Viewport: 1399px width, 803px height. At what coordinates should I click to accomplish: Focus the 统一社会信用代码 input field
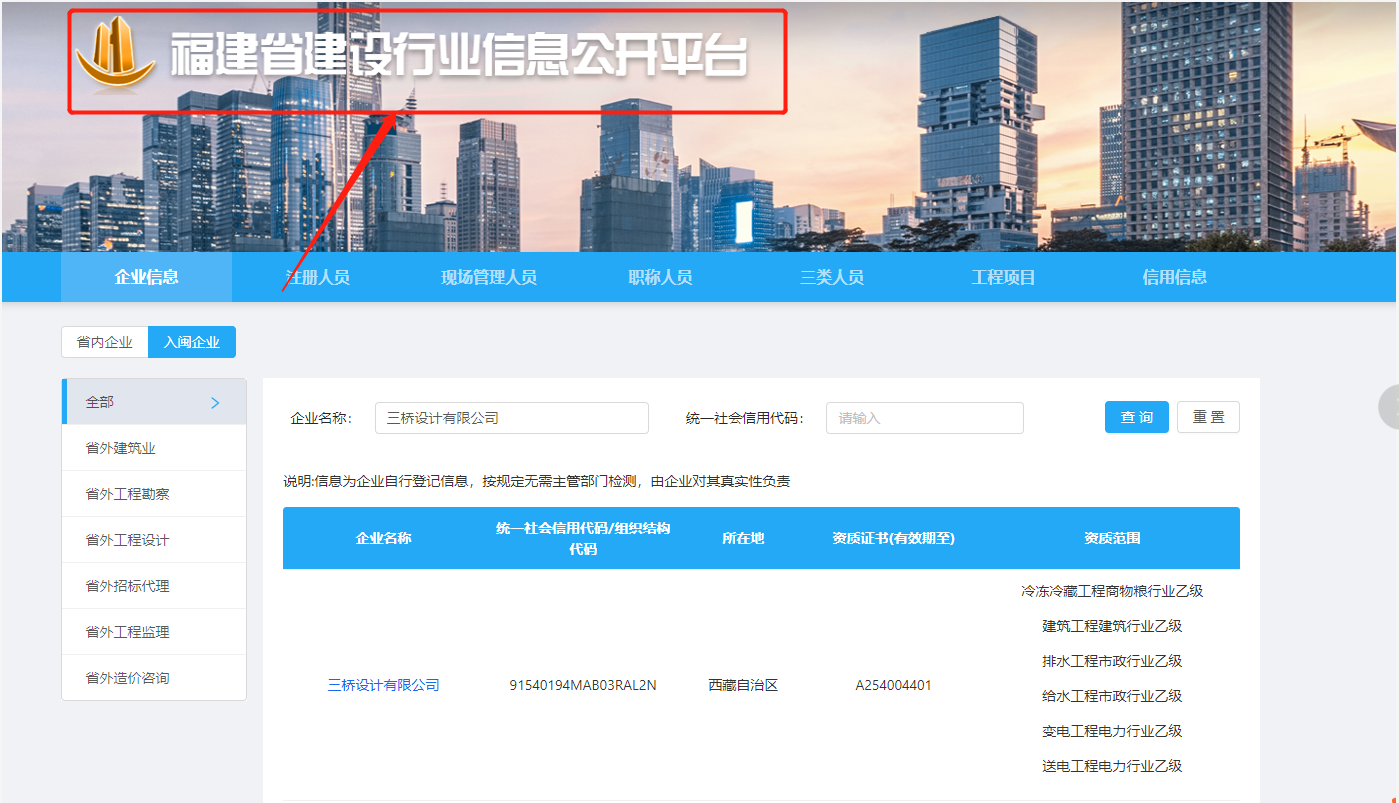[x=924, y=418]
